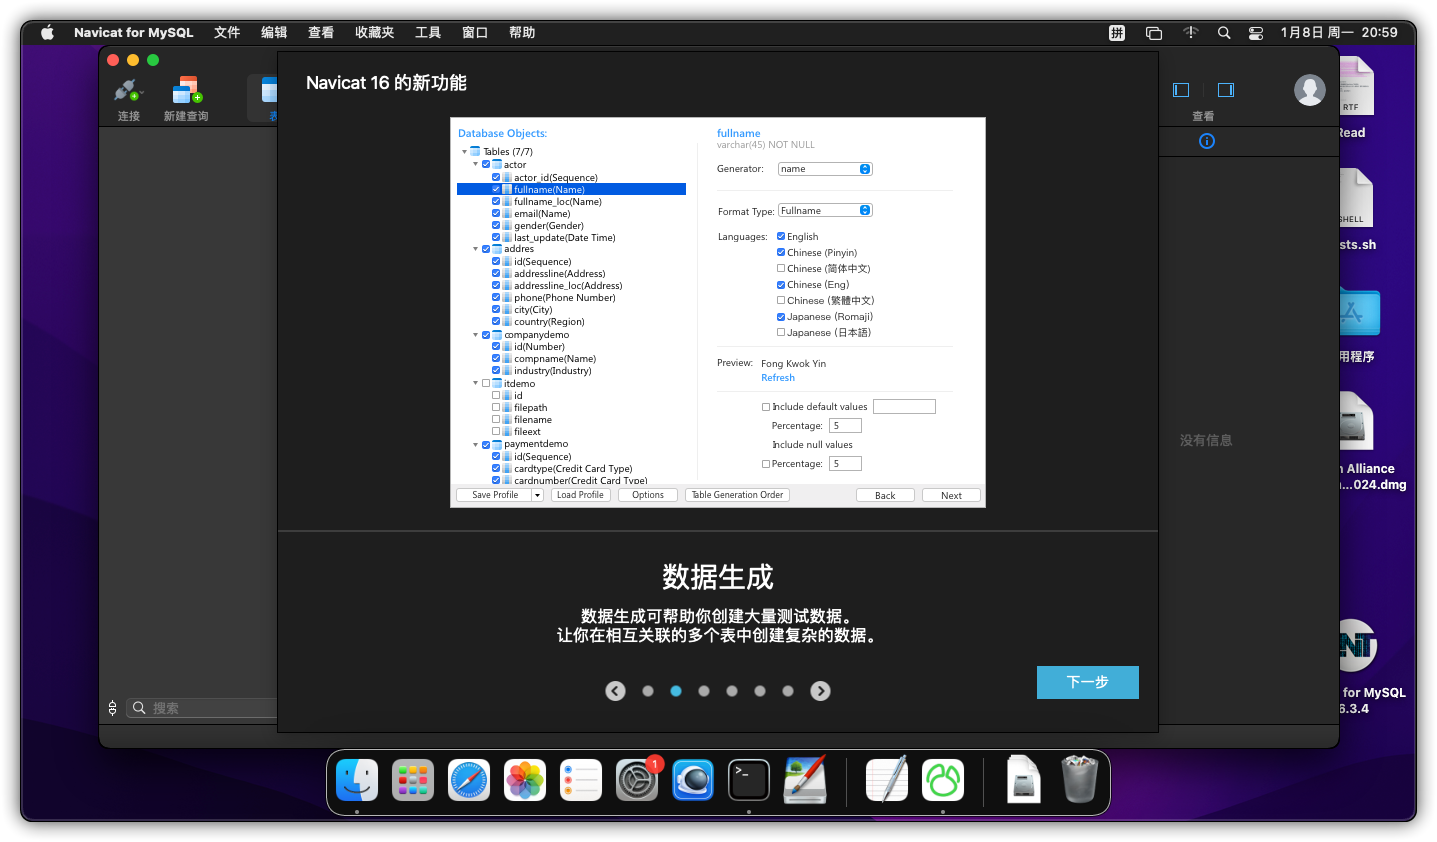
Task: Toggle the left sidebar pane icon
Action: pyautogui.click(x=1181, y=90)
